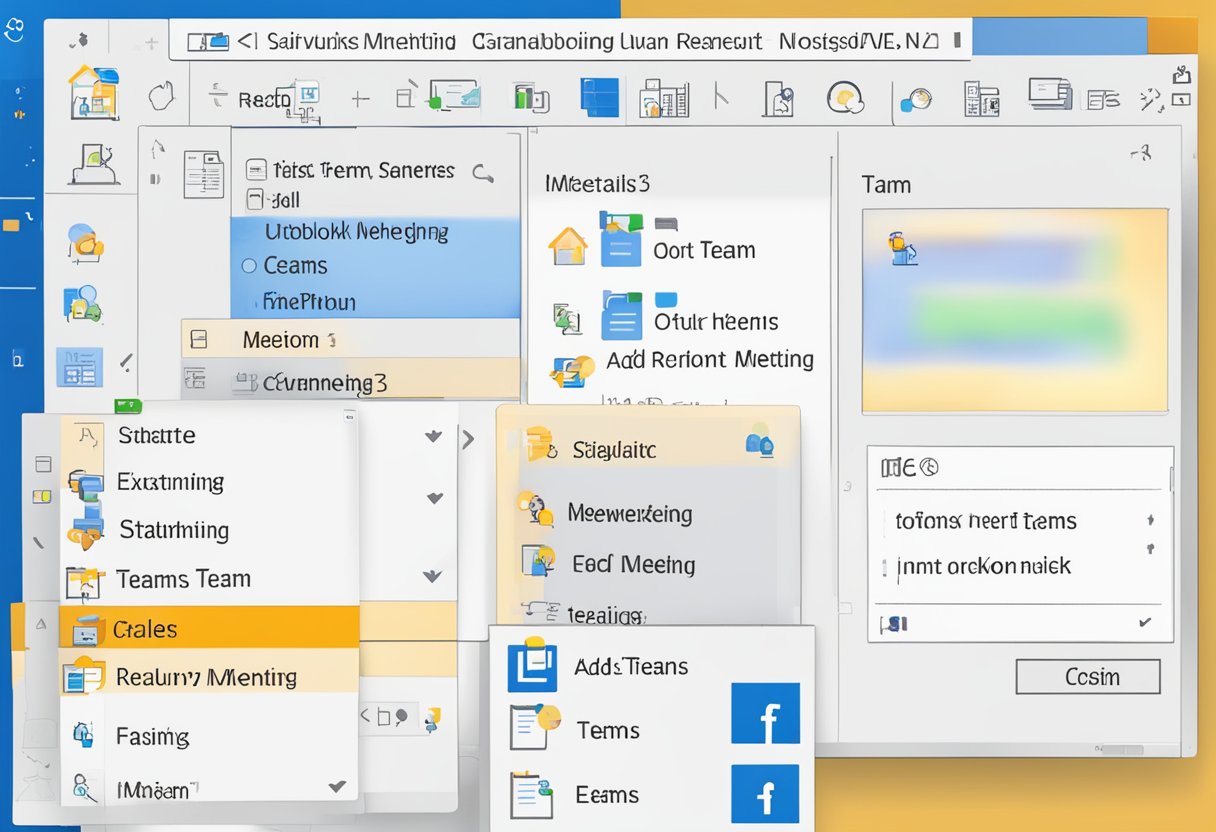Screen dimensions: 1216x832
Task: Click the Tam preview thumbnail
Action: pos(1014,310)
